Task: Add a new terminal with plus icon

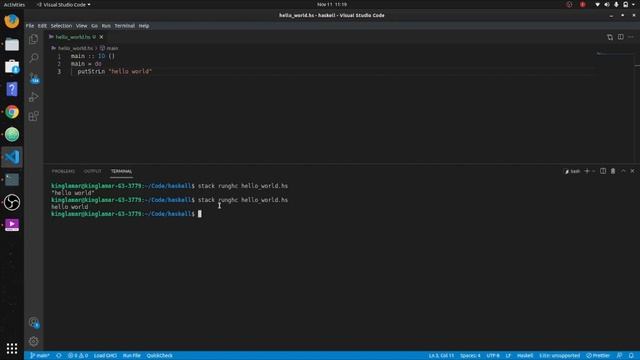Action: coord(587,171)
